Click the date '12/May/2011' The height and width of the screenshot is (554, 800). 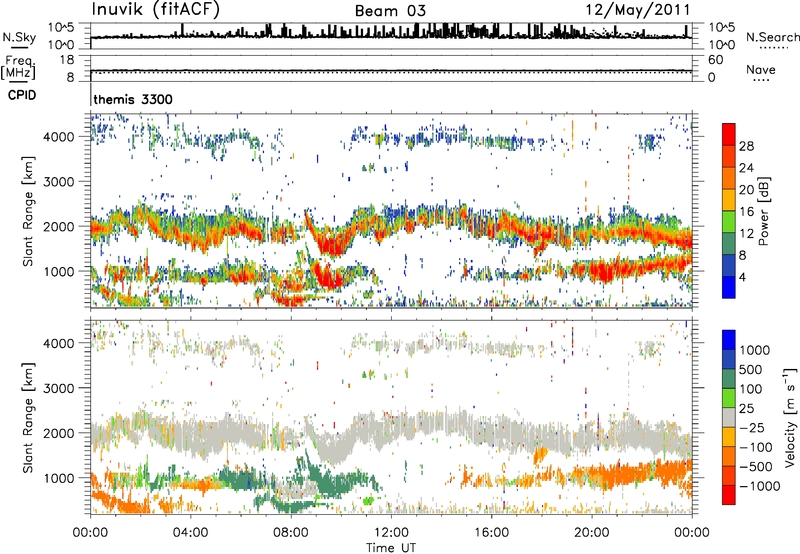(638, 10)
